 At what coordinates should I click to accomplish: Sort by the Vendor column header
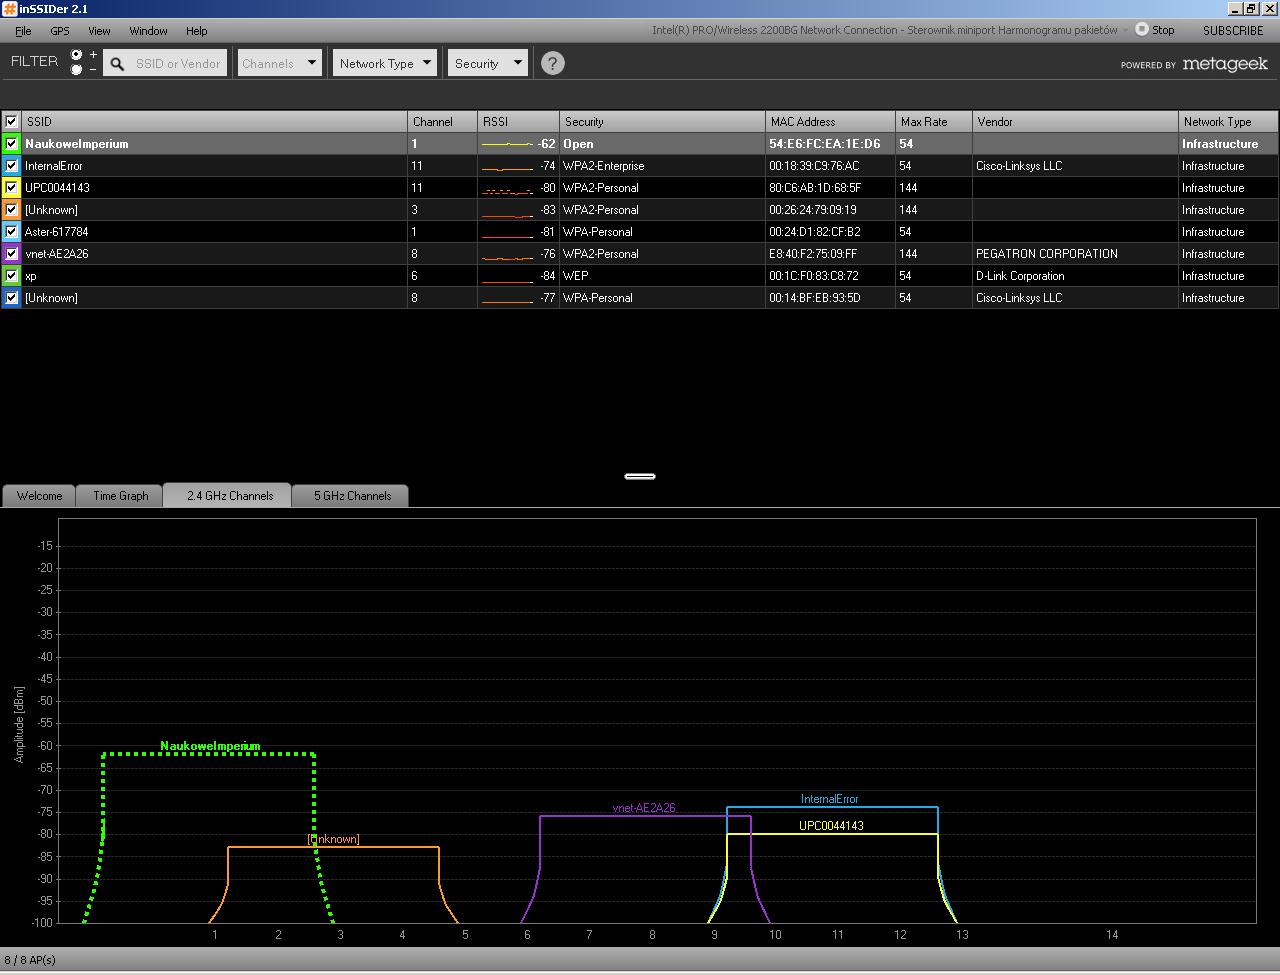coord(1075,122)
